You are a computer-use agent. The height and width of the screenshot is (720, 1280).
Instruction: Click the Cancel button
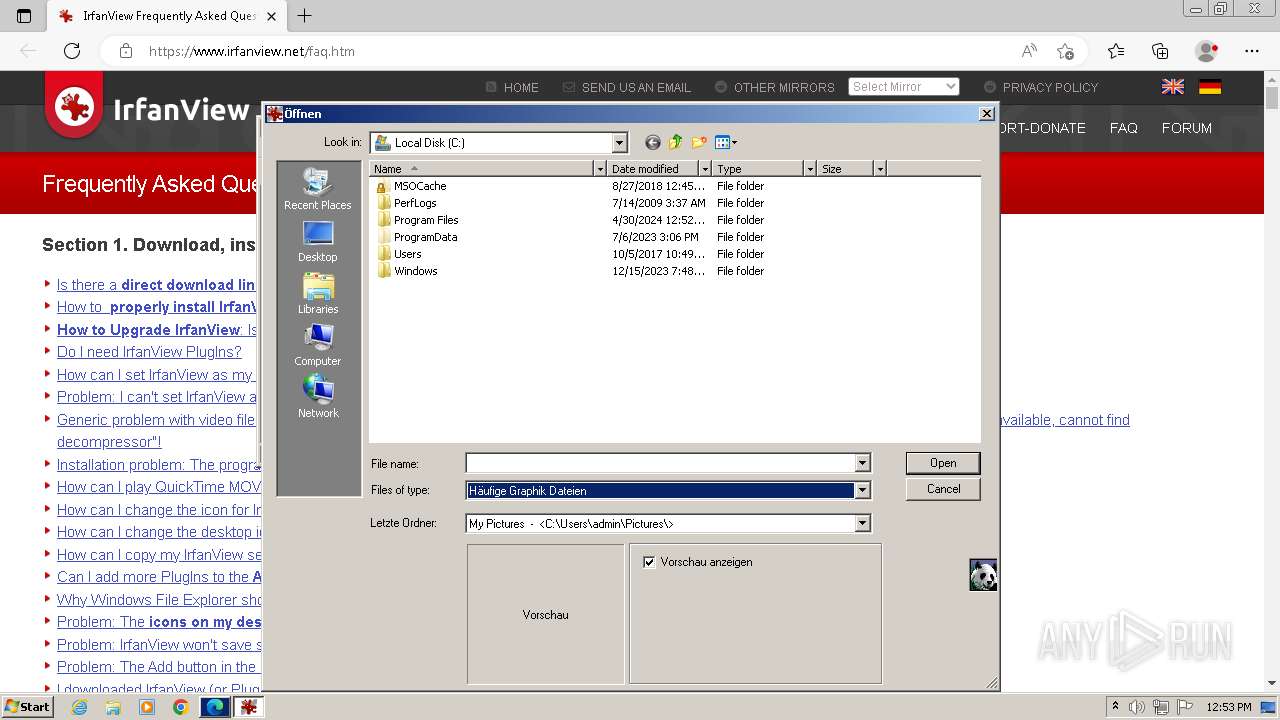tap(943, 489)
